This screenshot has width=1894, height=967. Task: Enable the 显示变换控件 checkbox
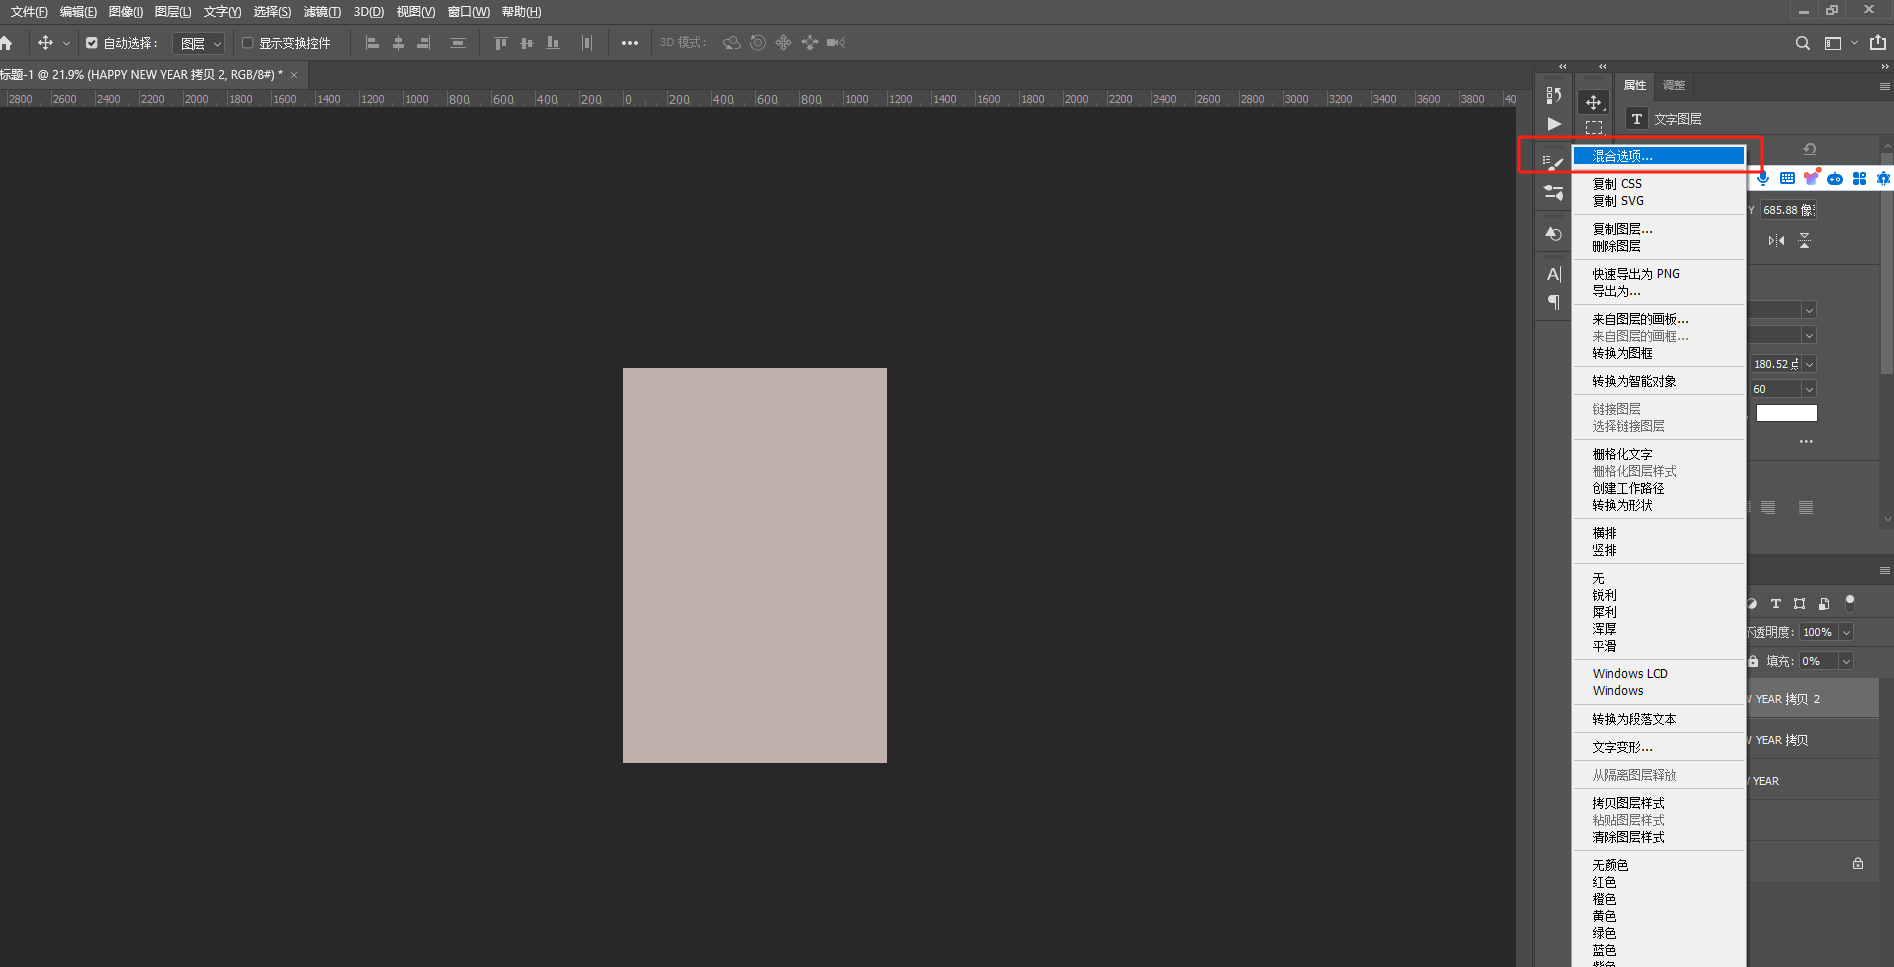(248, 43)
